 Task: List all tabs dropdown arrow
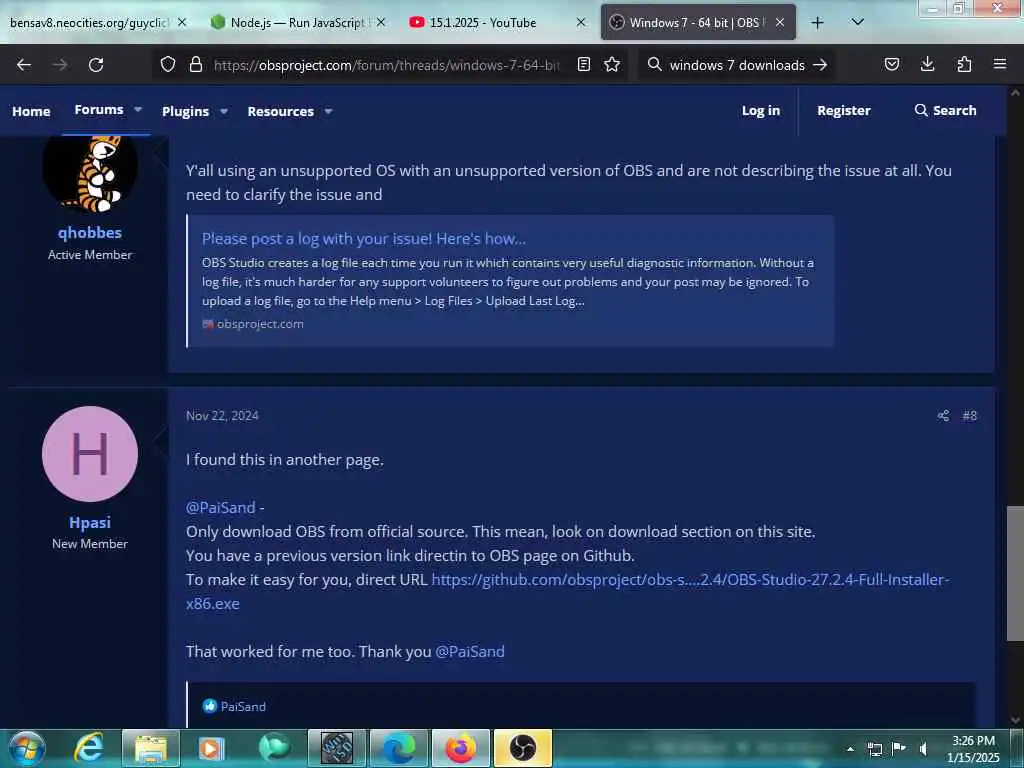point(858,22)
